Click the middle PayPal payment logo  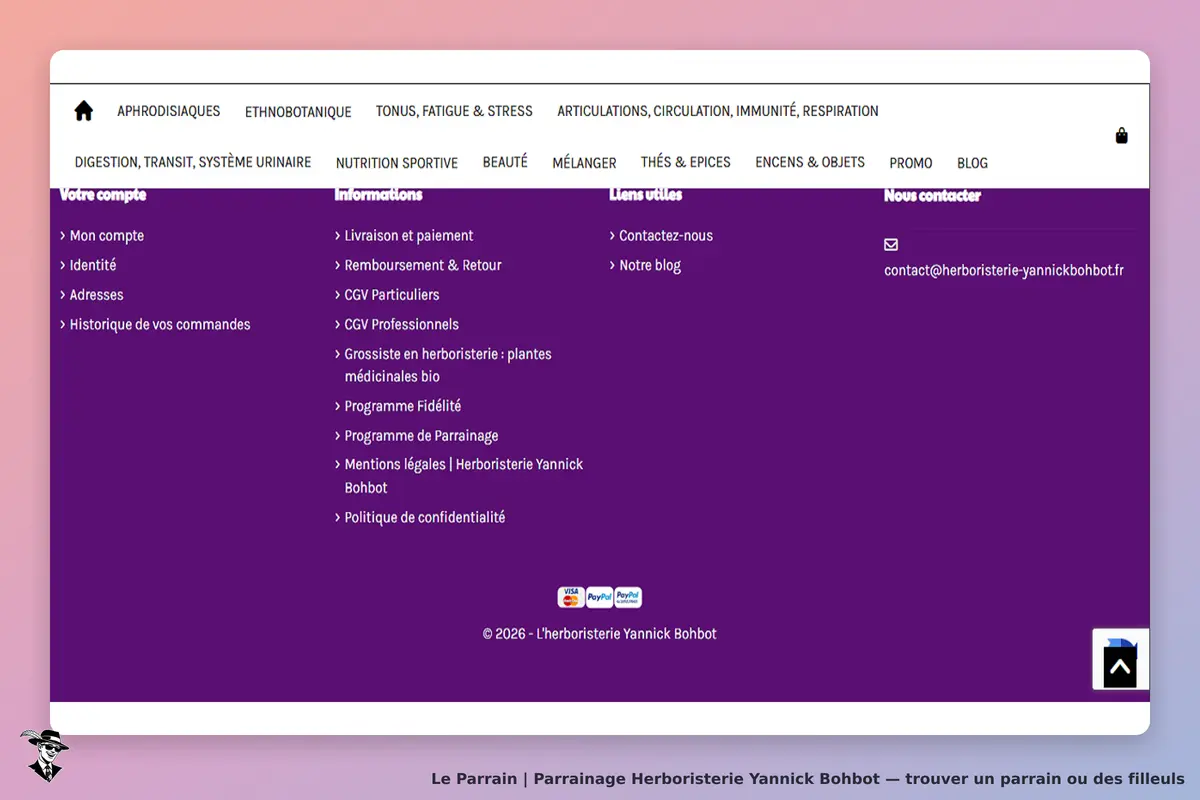click(x=599, y=597)
